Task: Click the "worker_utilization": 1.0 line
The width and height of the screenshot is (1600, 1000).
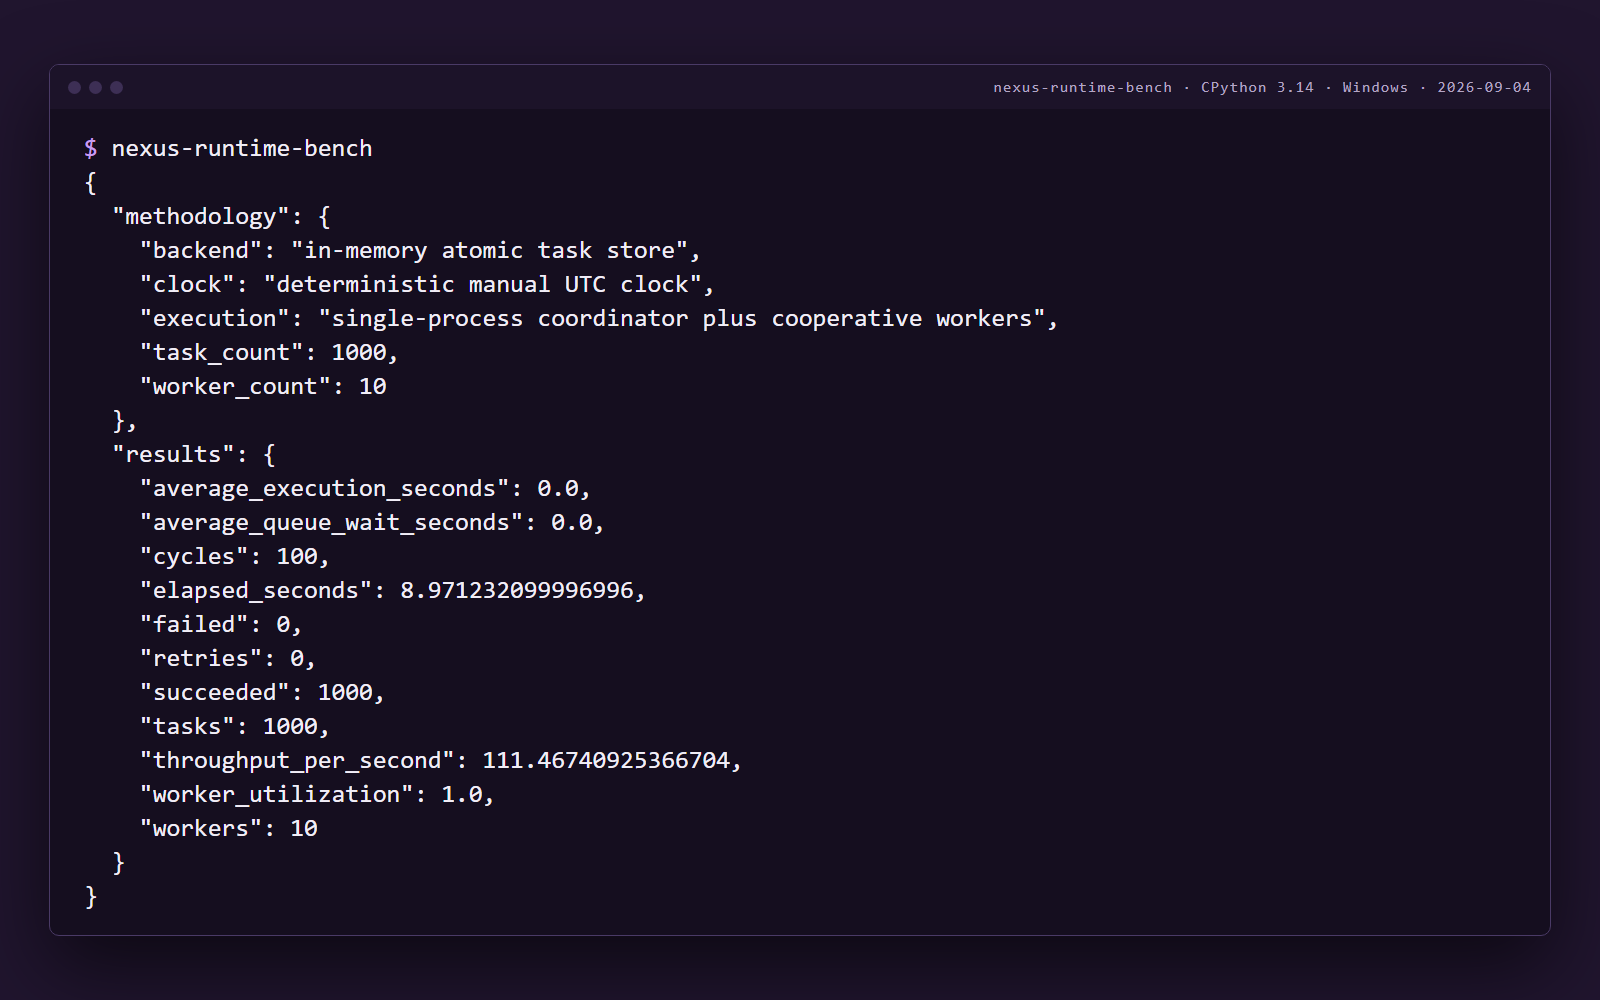Action: [x=317, y=795]
